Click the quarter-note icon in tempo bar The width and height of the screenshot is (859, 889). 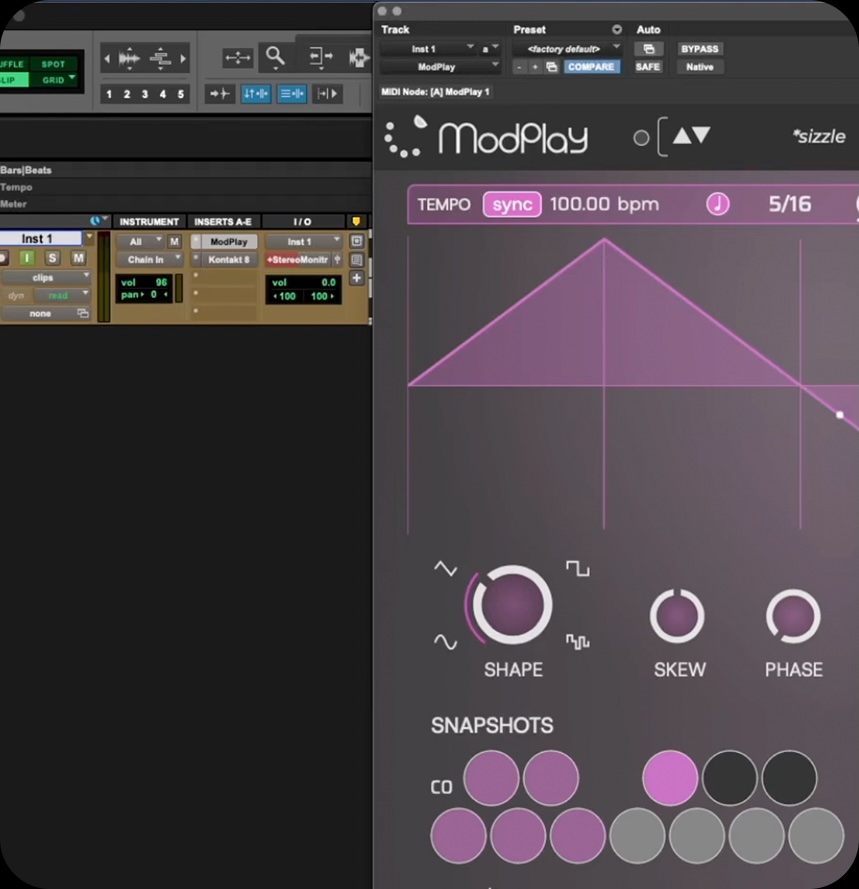(717, 204)
